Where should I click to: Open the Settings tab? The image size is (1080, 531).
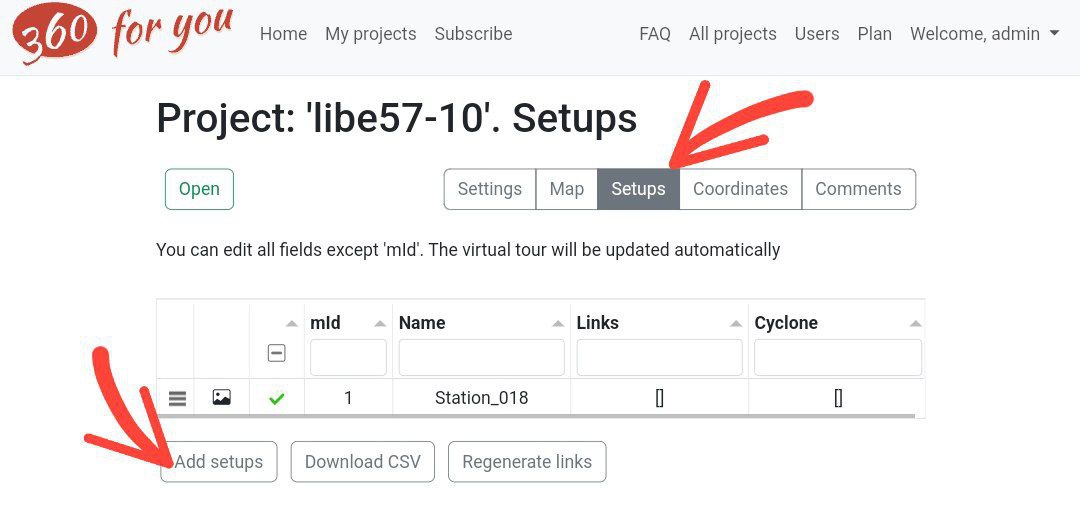tap(490, 189)
